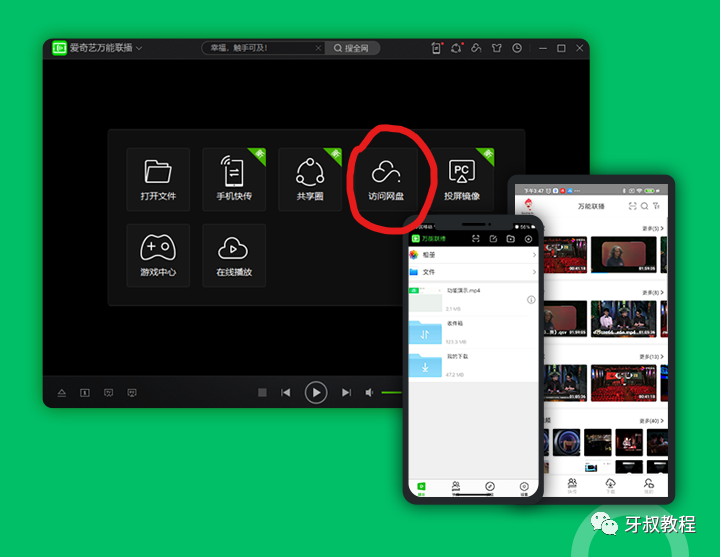
Task: Open the 共享圈 sharing circle tile
Action: (x=310, y=180)
